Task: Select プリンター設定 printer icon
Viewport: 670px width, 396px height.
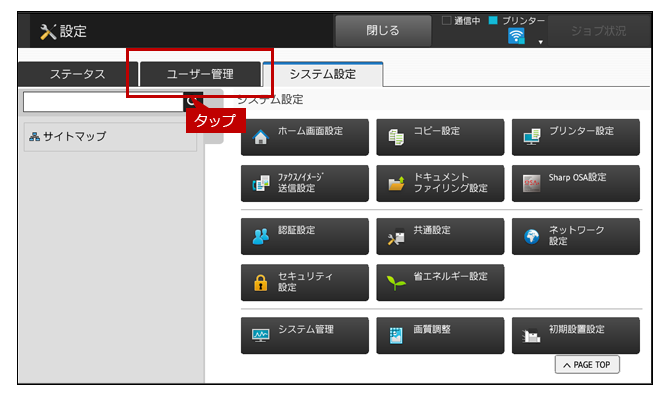Action: [x=532, y=137]
